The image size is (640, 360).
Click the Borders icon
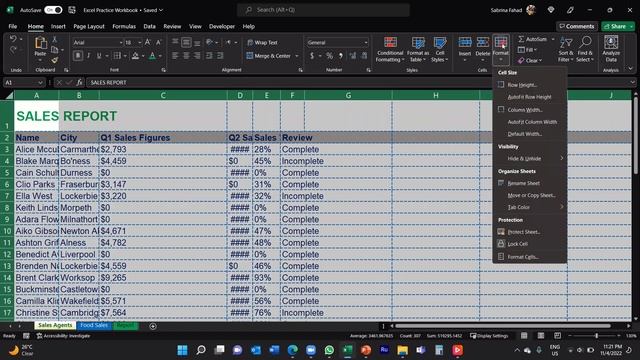point(117,56)
